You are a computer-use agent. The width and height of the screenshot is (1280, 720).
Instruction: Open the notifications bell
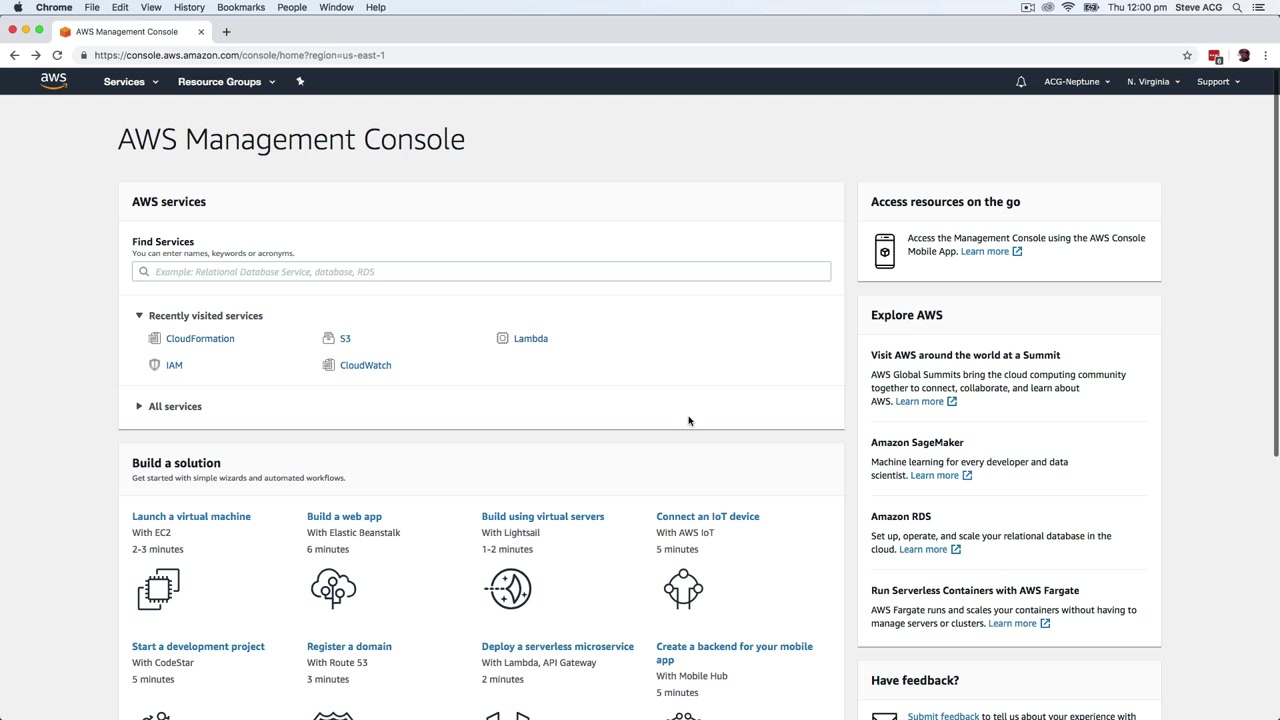pyautogui.click(x=1021, y=82)
